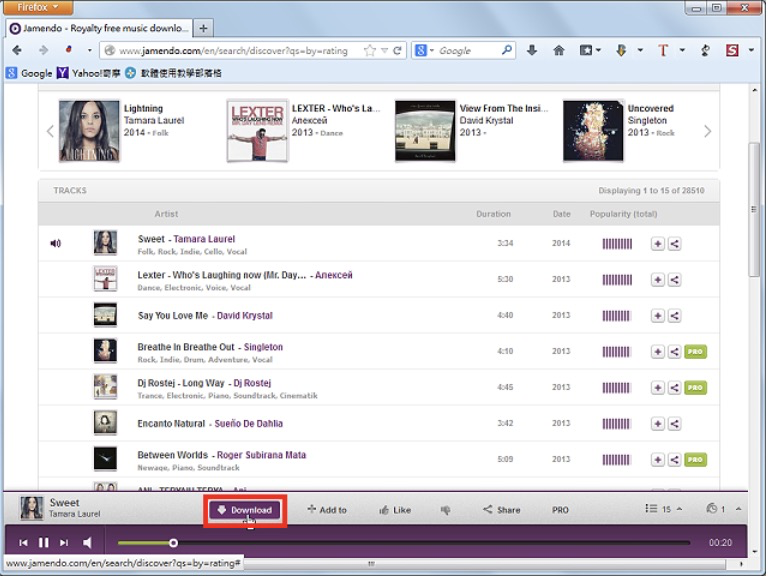Click the dislike thumbs-down icon in the player bar
The width and height of the screenshot is (768, 578).
click(445, 510)
